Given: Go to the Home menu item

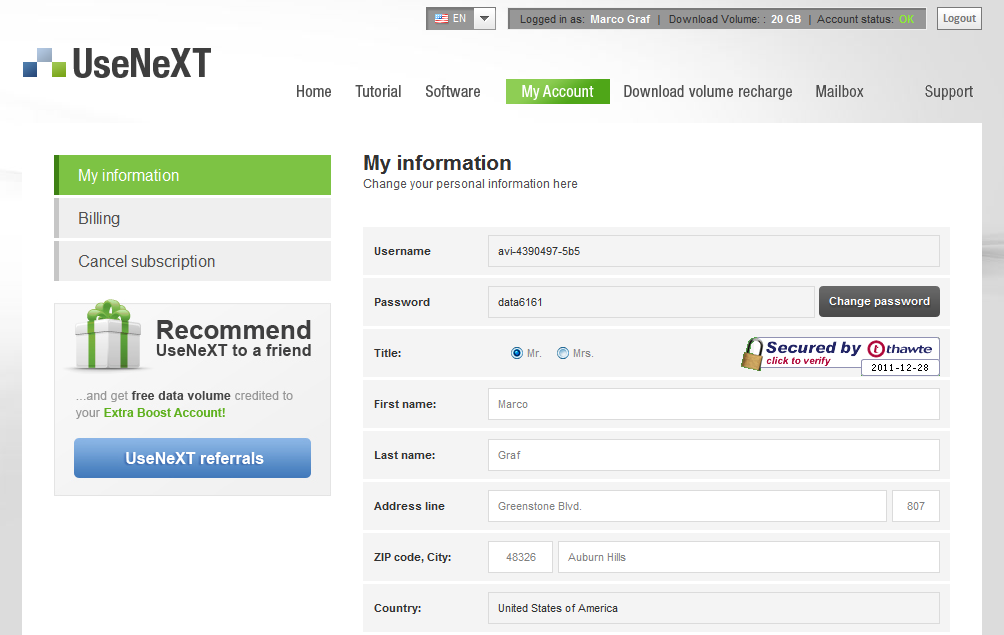Looking at the screenshot, I should [314, 92].
